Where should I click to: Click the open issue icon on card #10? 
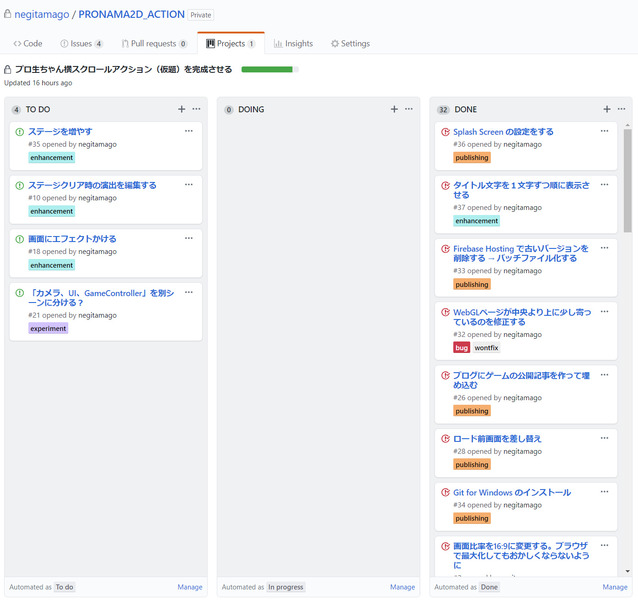pyautogui.click(x=20, y=185)
